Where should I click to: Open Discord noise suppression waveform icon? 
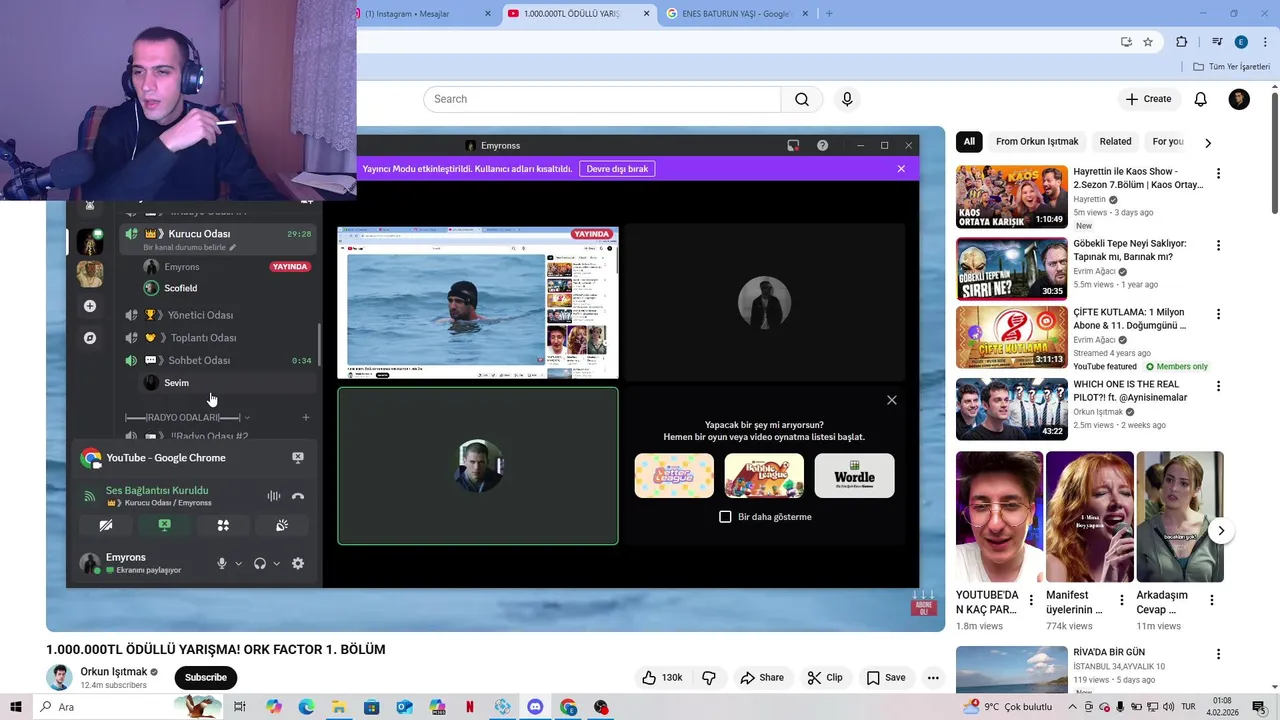point(273,496)
